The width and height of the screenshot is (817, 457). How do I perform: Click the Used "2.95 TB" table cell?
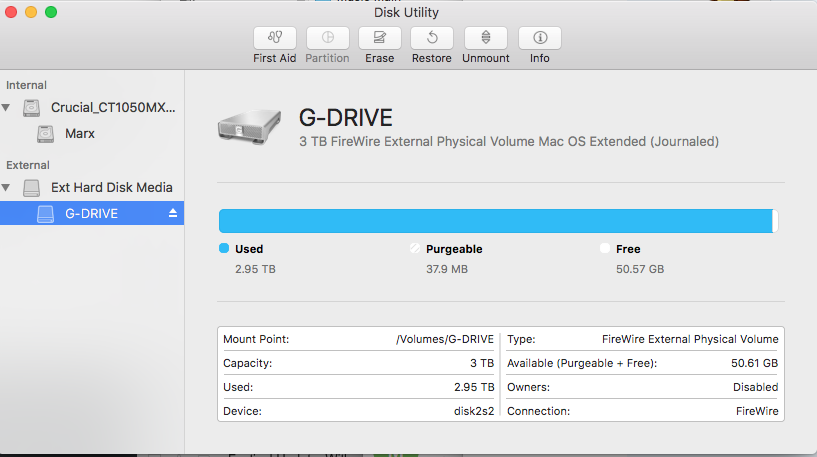474,387
